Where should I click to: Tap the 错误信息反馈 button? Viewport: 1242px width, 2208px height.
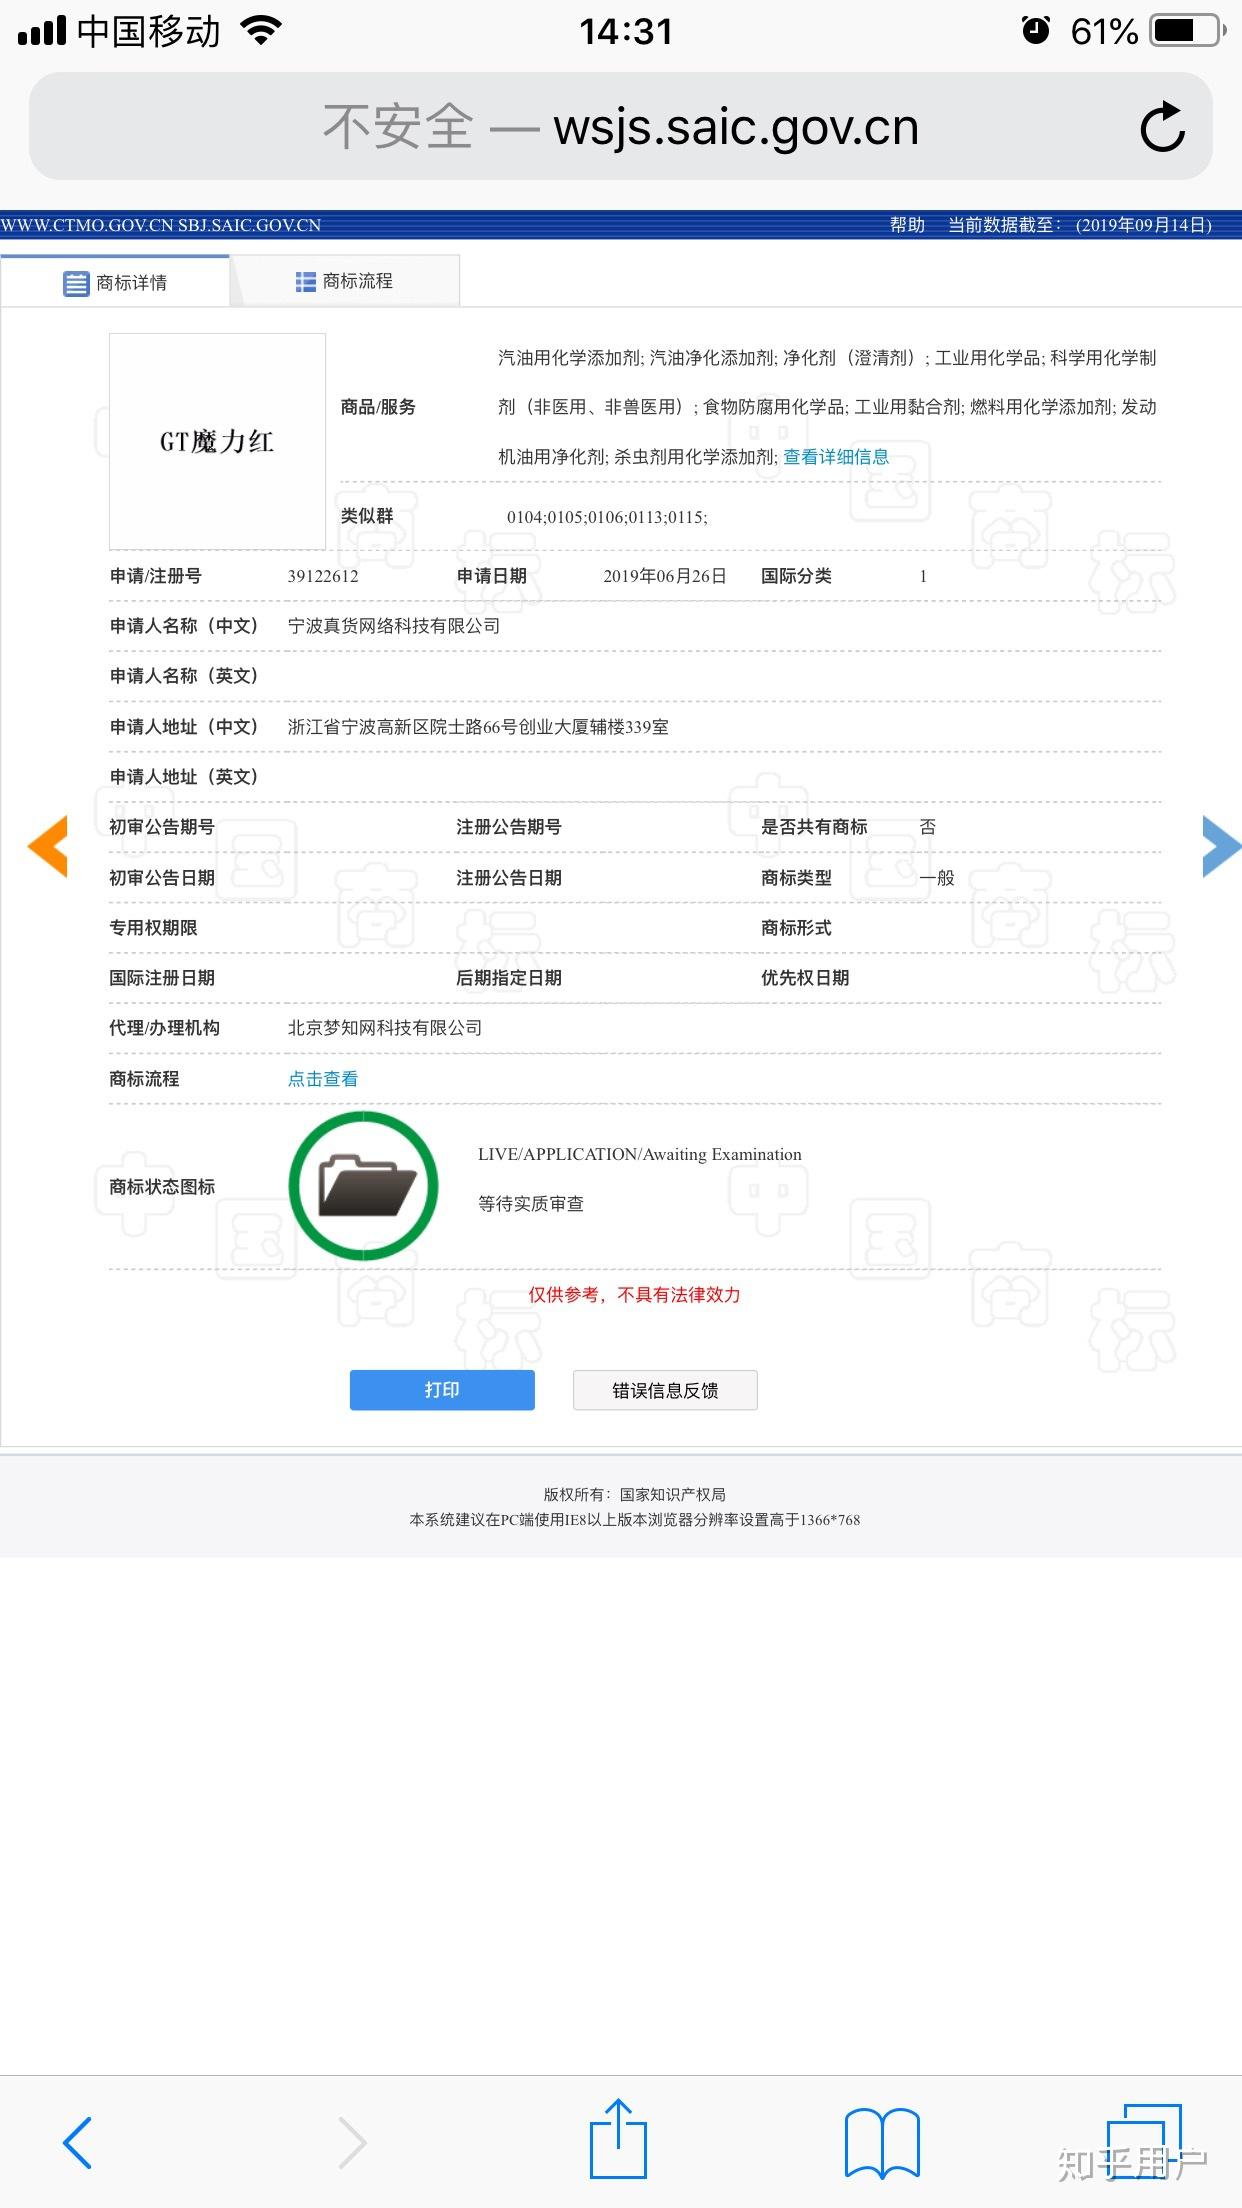pyautogui.click(x=665, y=1390)
